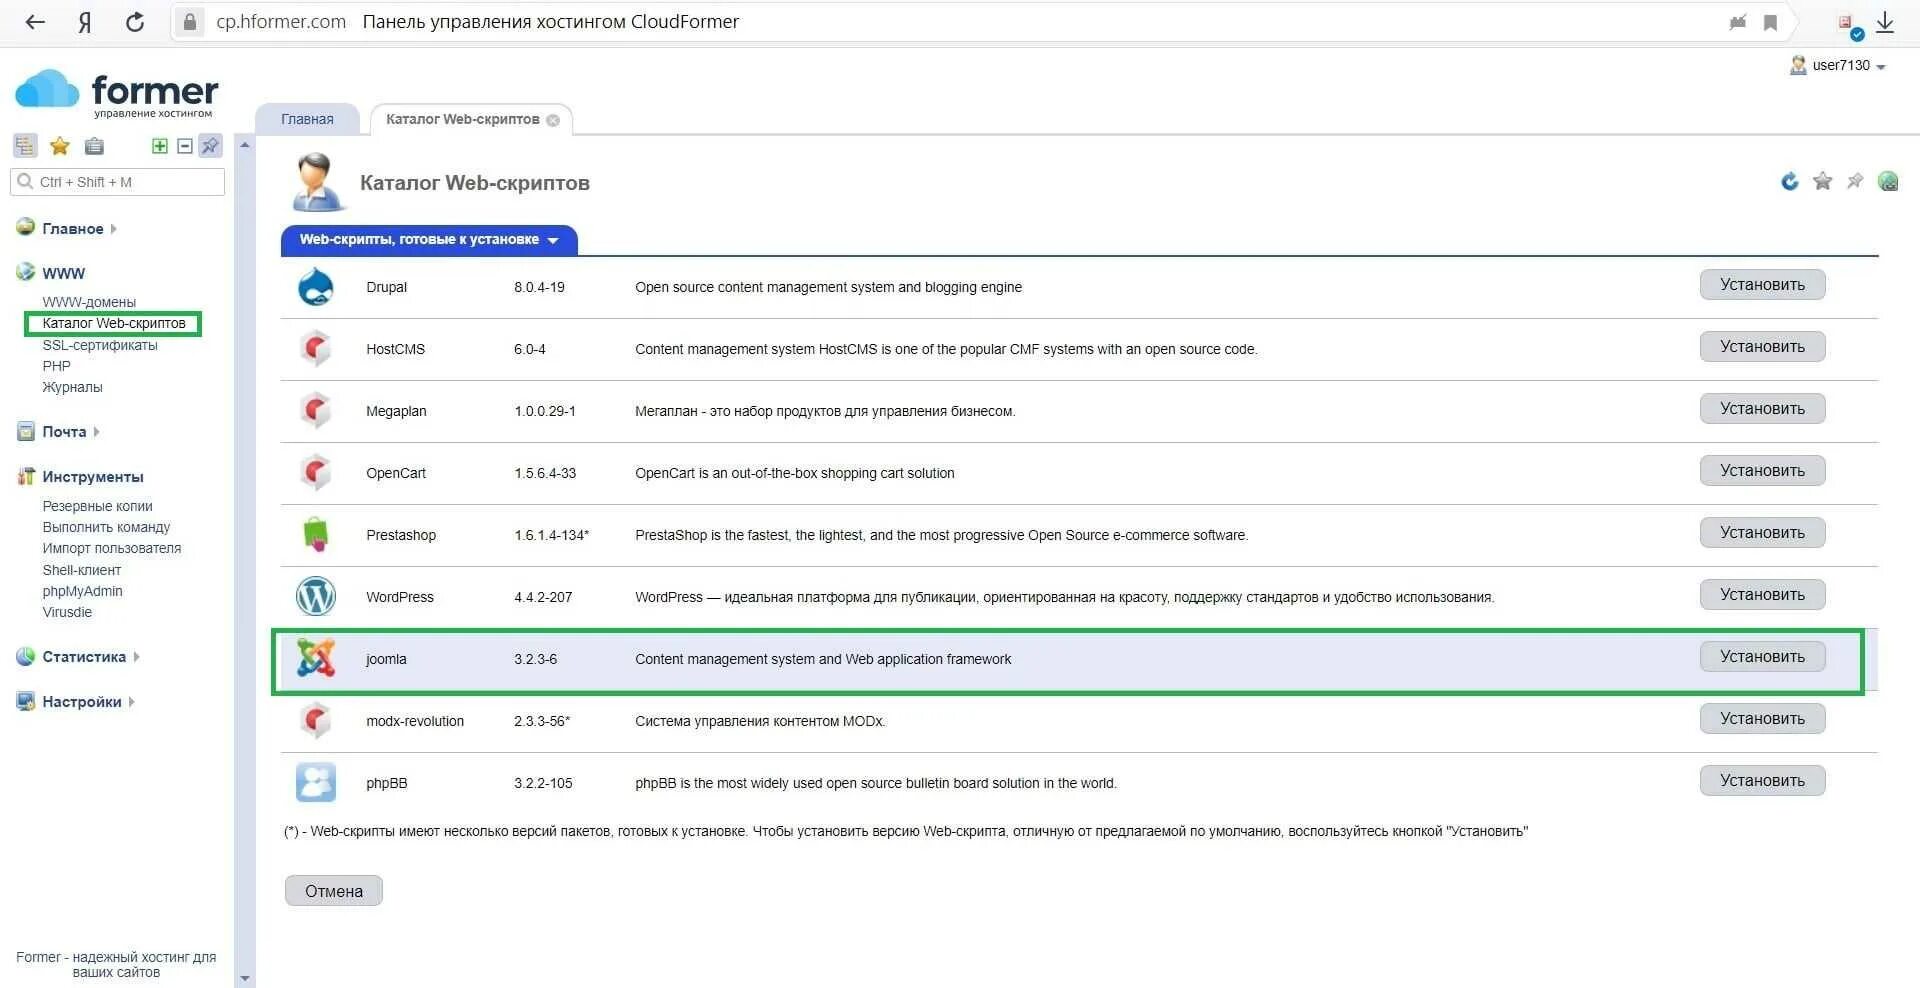Select the Каталог Web-скриптов tab
The width and height of the screenshot is (1920, 988).
click(x=462, y=119)
